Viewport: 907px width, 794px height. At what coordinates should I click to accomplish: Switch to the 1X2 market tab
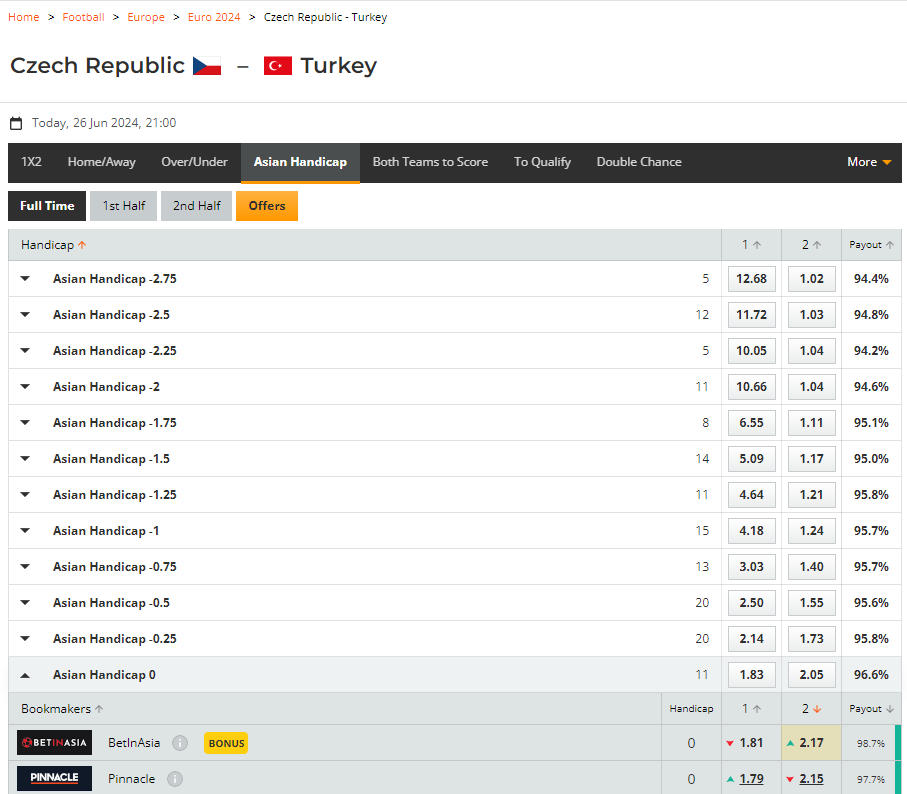click(x=31, y=163)
